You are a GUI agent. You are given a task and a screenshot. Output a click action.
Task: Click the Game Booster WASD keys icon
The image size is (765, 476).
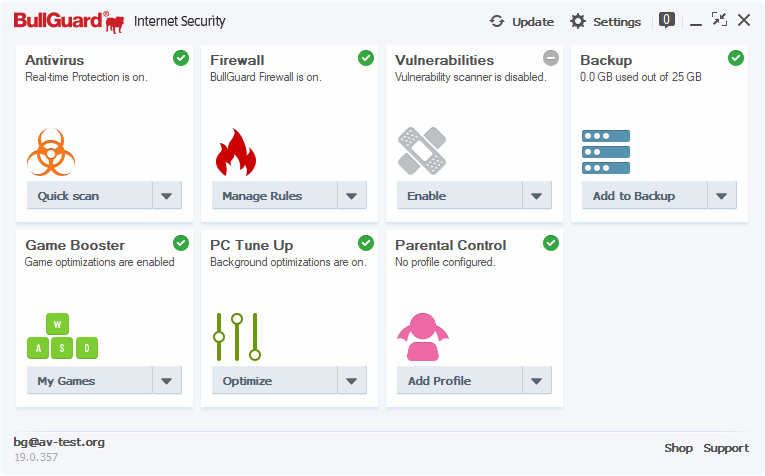pos(62,337)
